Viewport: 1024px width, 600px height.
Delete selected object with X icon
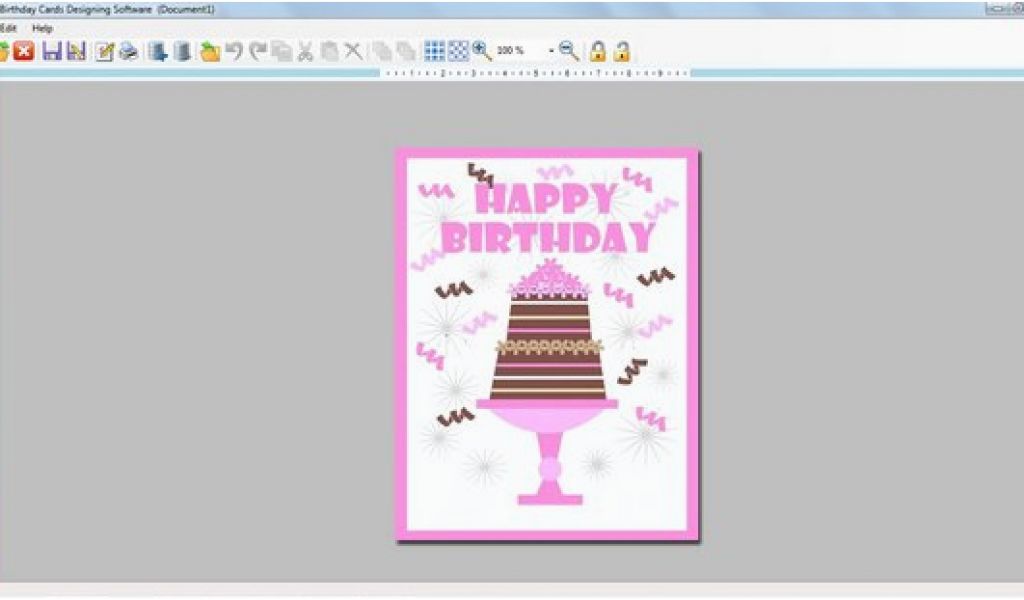pos(353,51)
